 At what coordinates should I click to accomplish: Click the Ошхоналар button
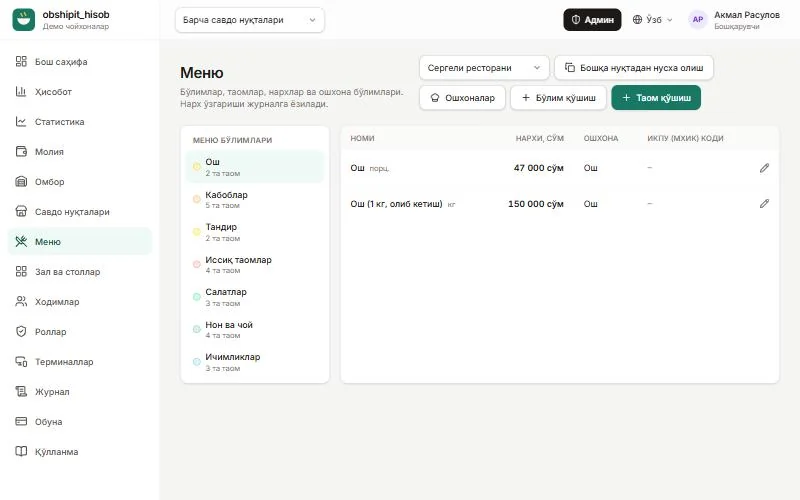pyautogui.click(x=462, y=97)
